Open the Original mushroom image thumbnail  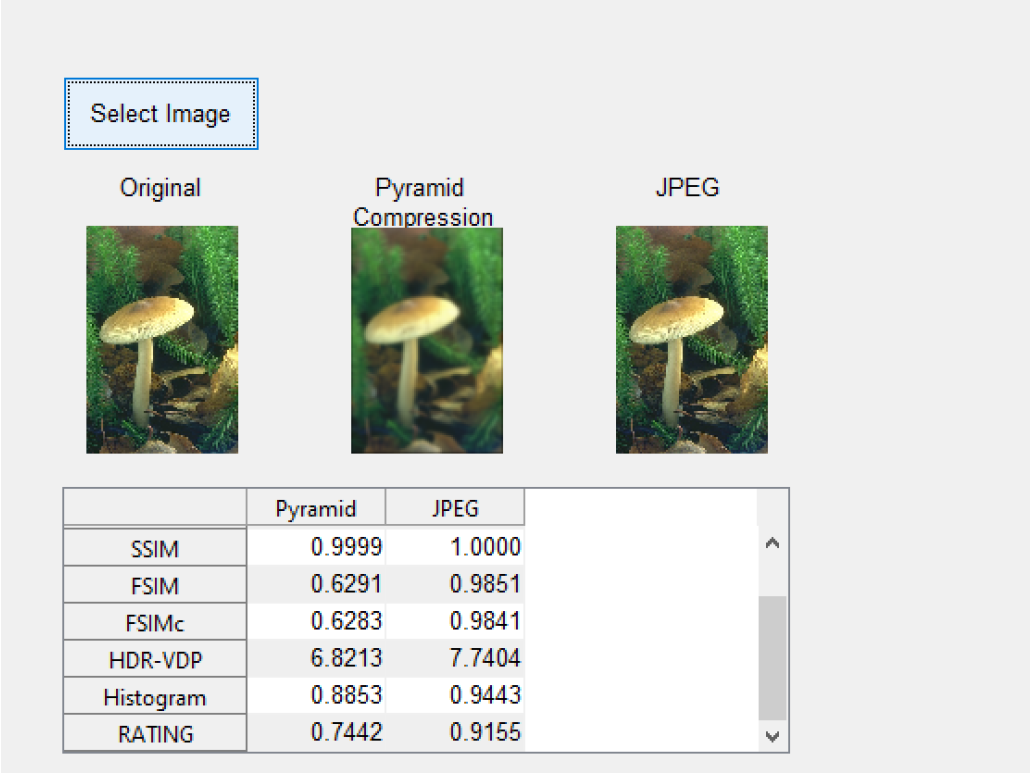click(162, 340)
